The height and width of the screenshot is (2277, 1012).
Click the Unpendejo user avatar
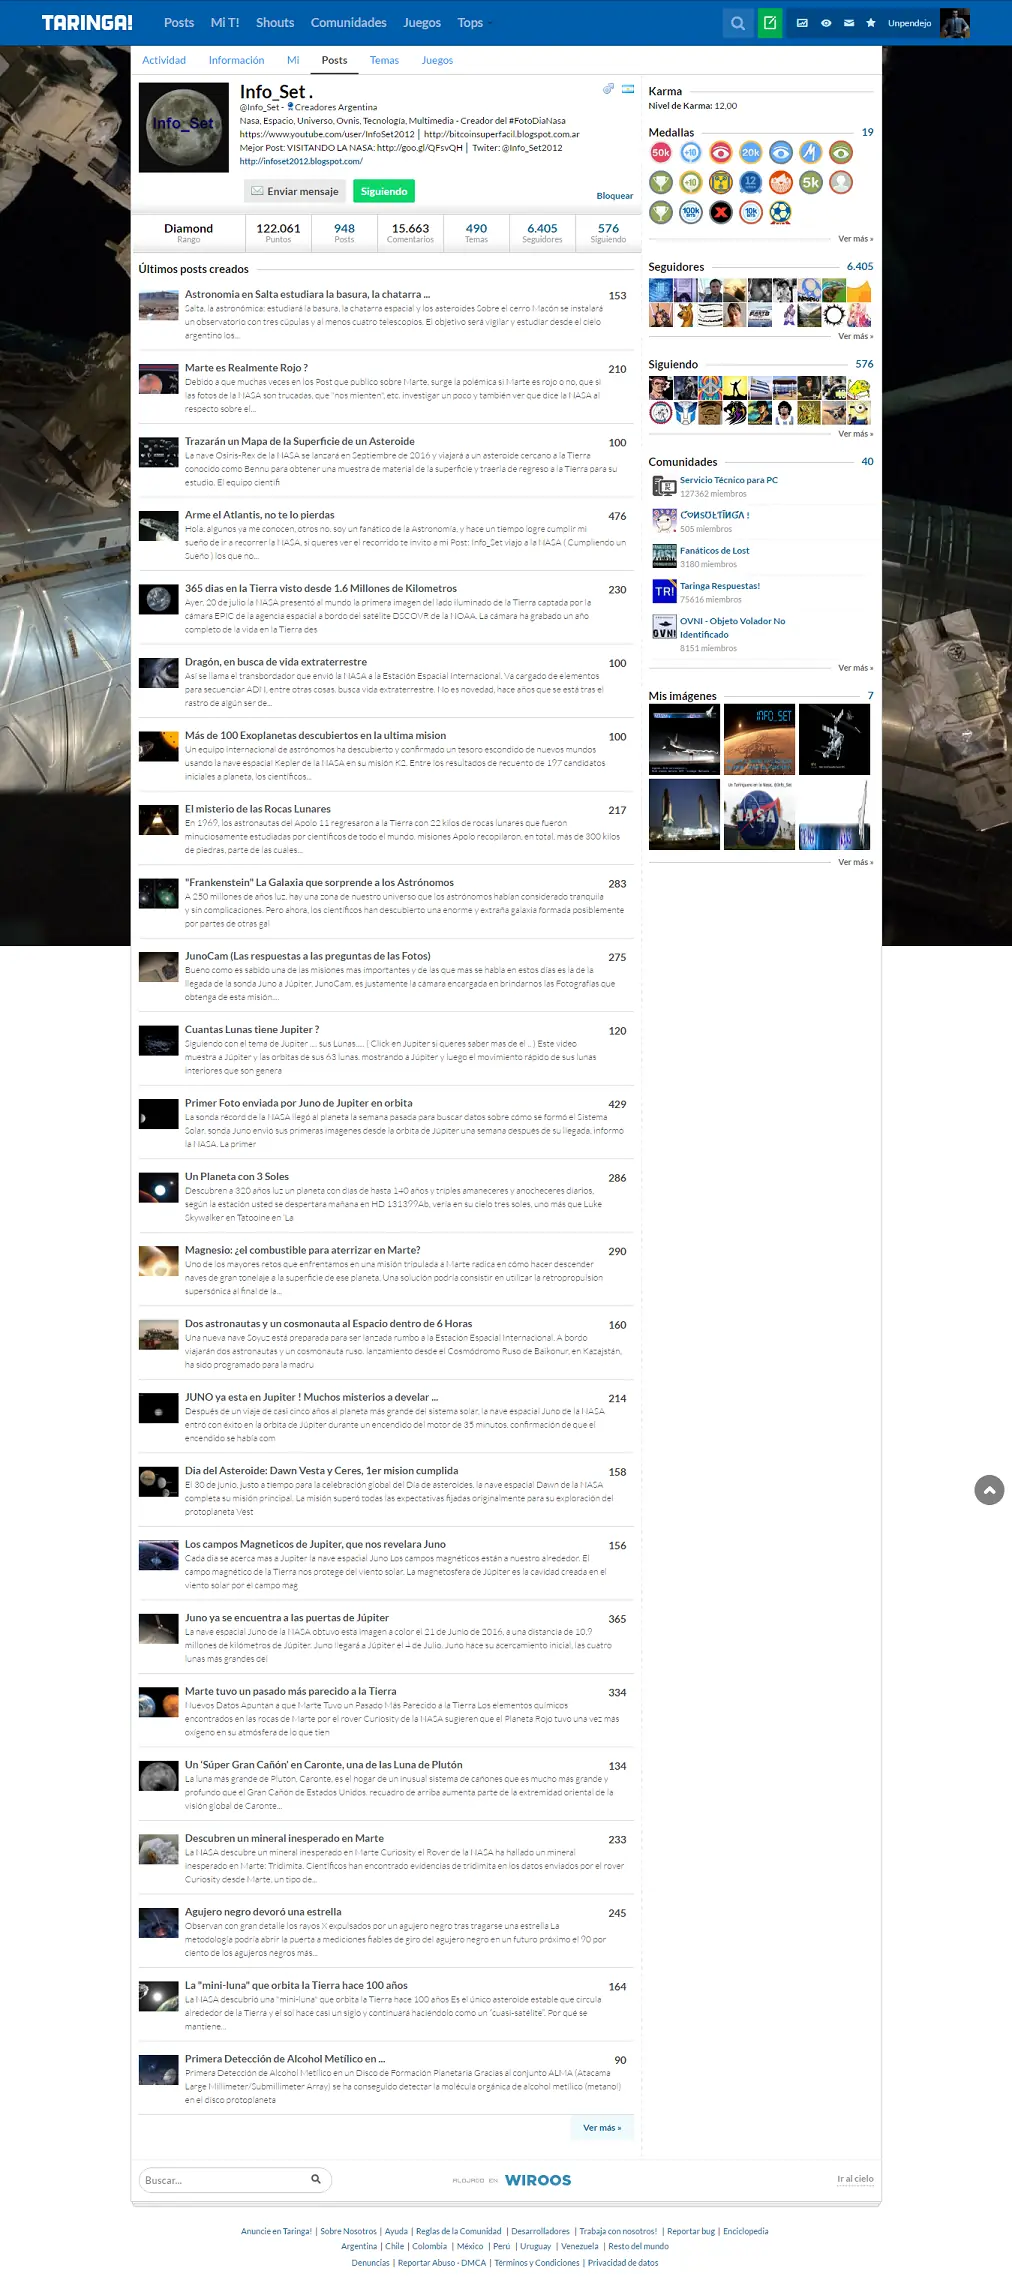955,23
